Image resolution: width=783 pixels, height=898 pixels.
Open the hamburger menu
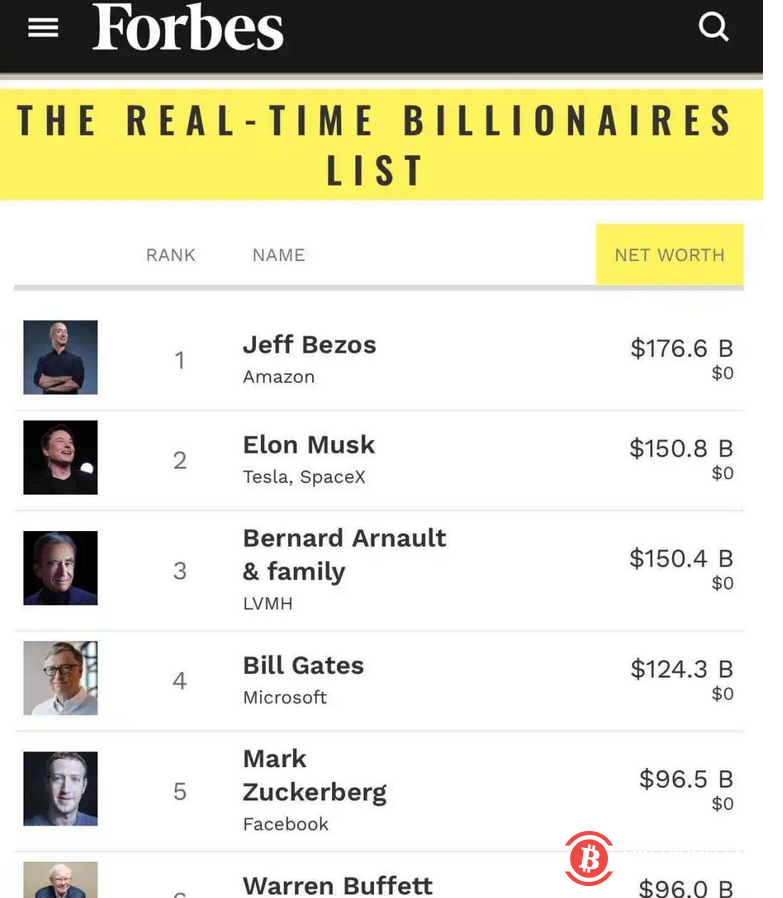[43, 28]
